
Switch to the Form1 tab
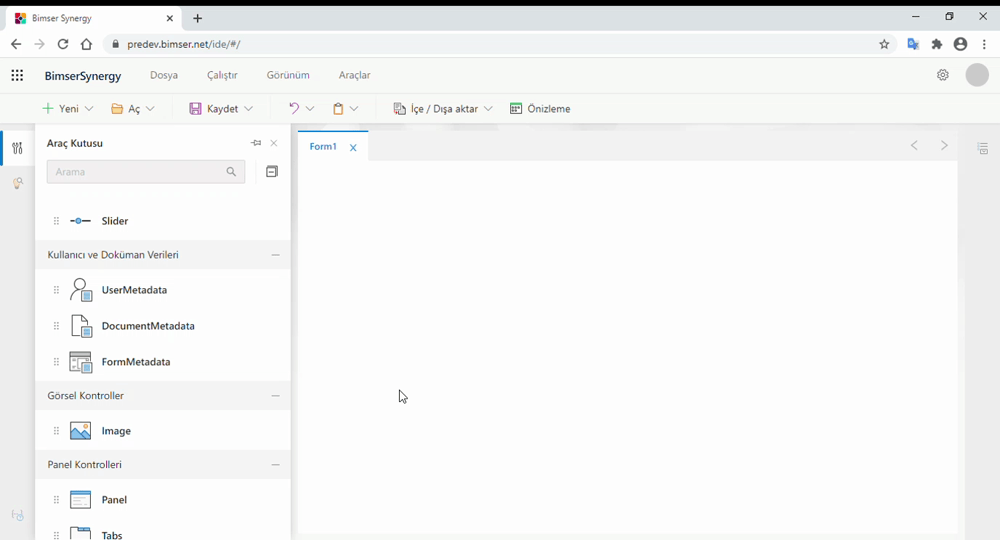point(323,147)
